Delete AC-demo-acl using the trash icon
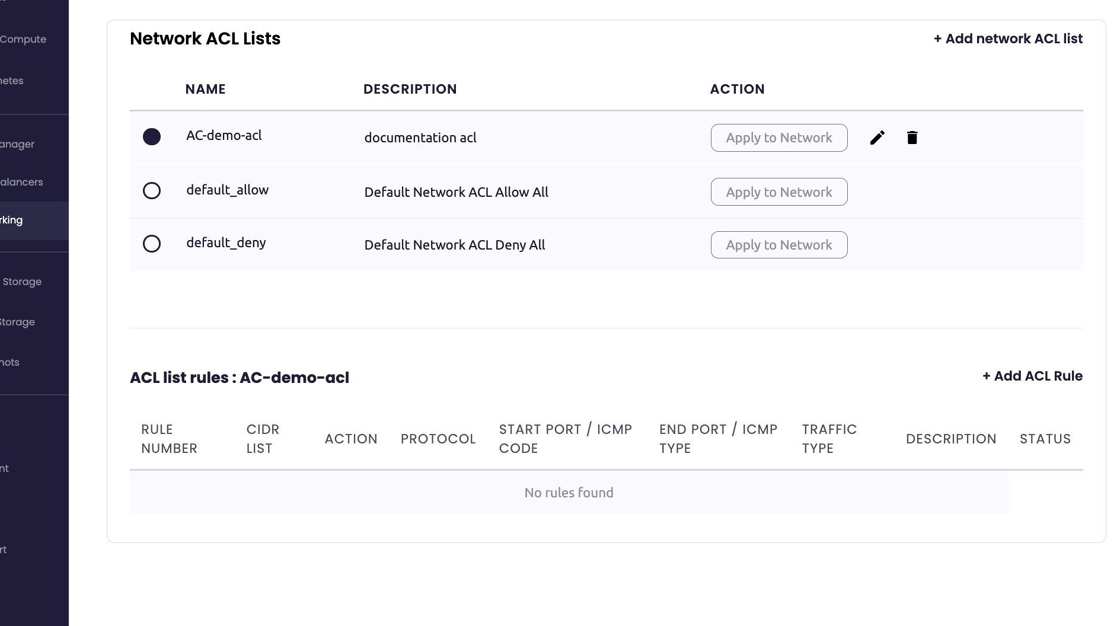 [912, 138]
